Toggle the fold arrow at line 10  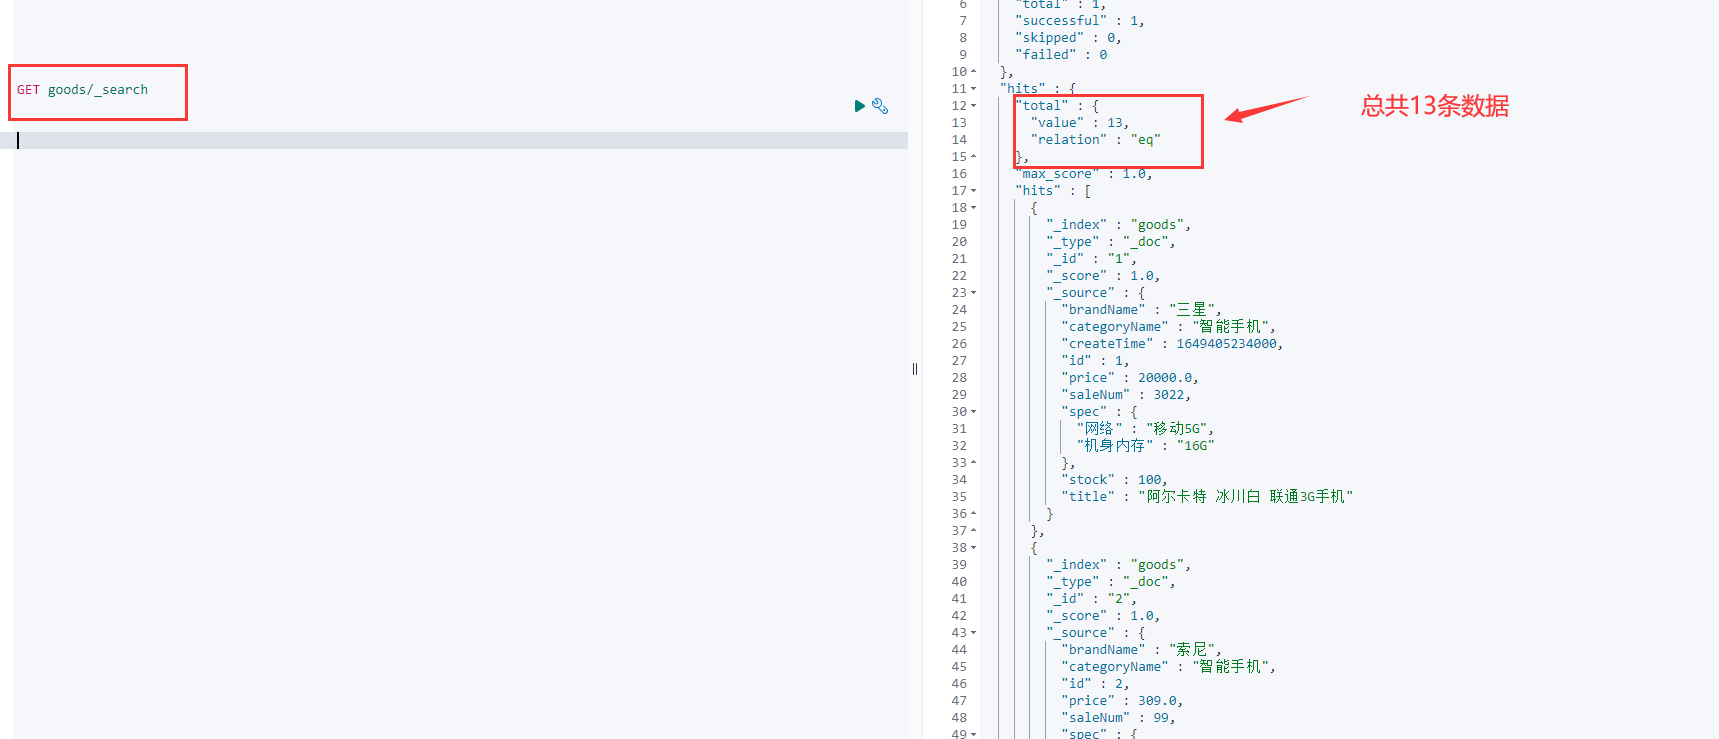pyautogui.click(x=974, y=72)
